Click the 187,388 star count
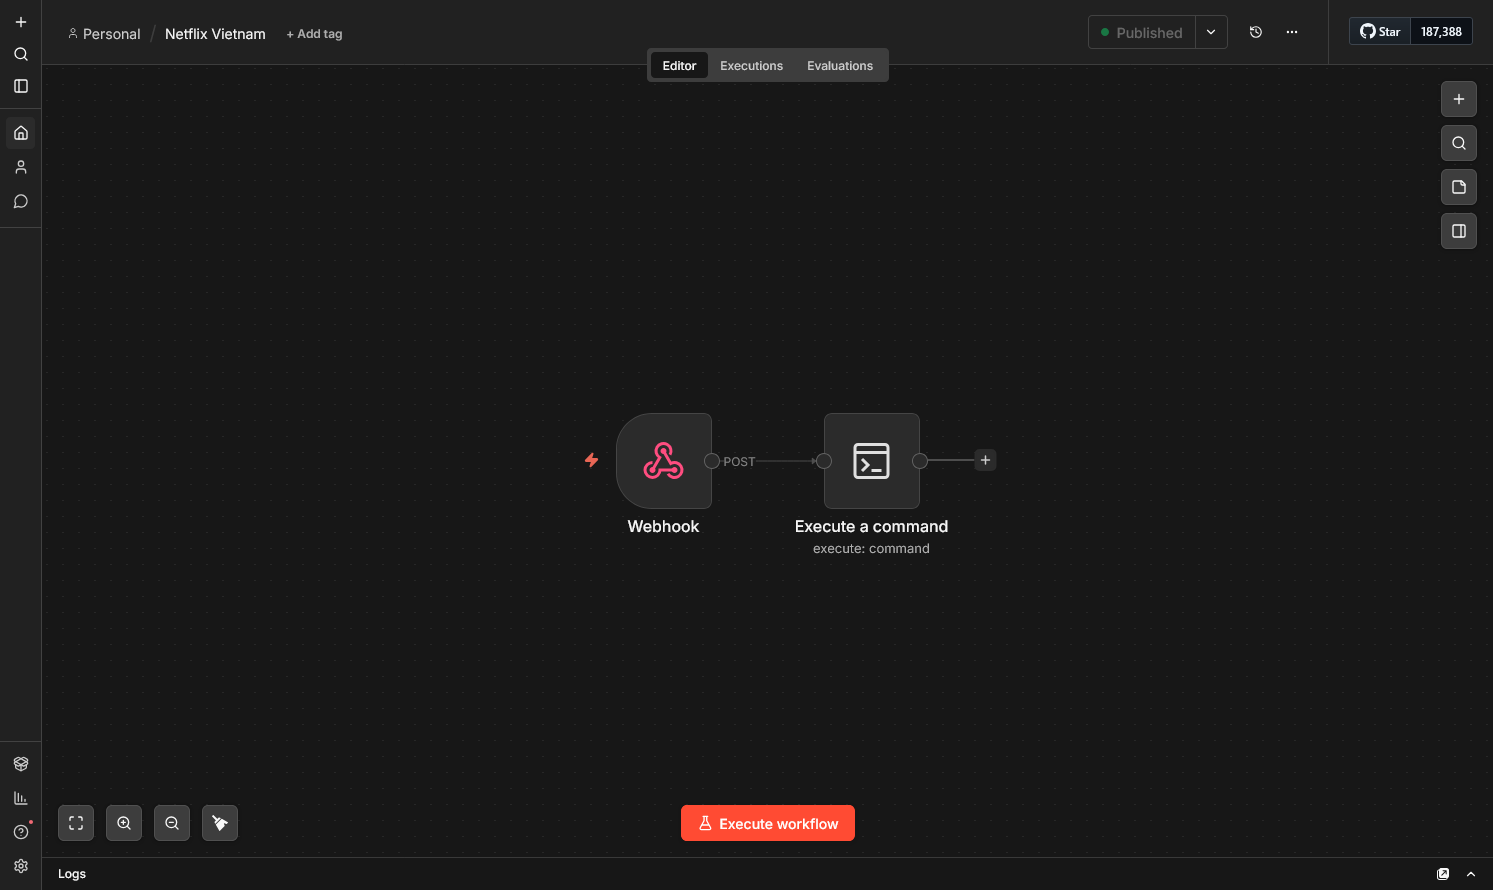 1441,32
